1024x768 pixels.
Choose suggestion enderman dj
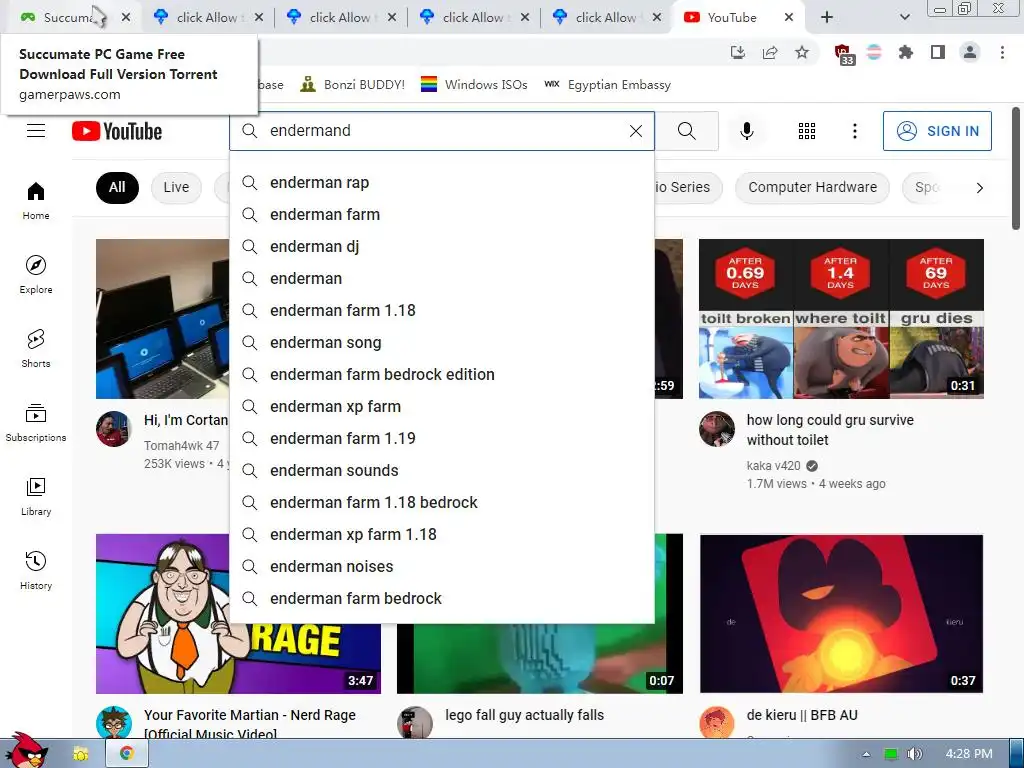click(442, 246)
